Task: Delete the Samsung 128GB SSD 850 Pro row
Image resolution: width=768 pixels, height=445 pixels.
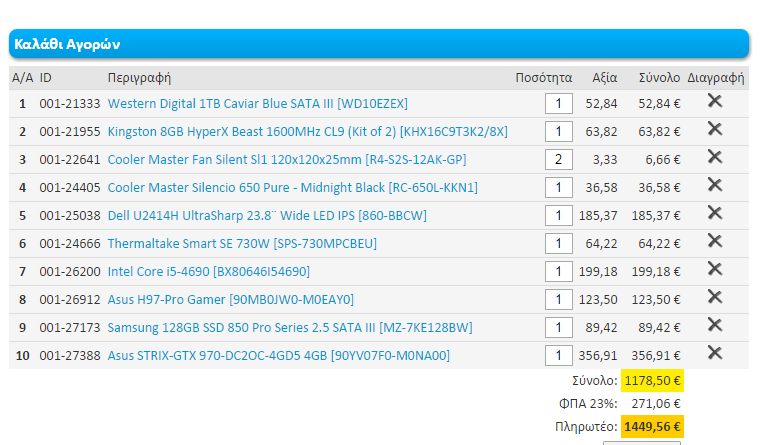Action: [x=715, y=324]
